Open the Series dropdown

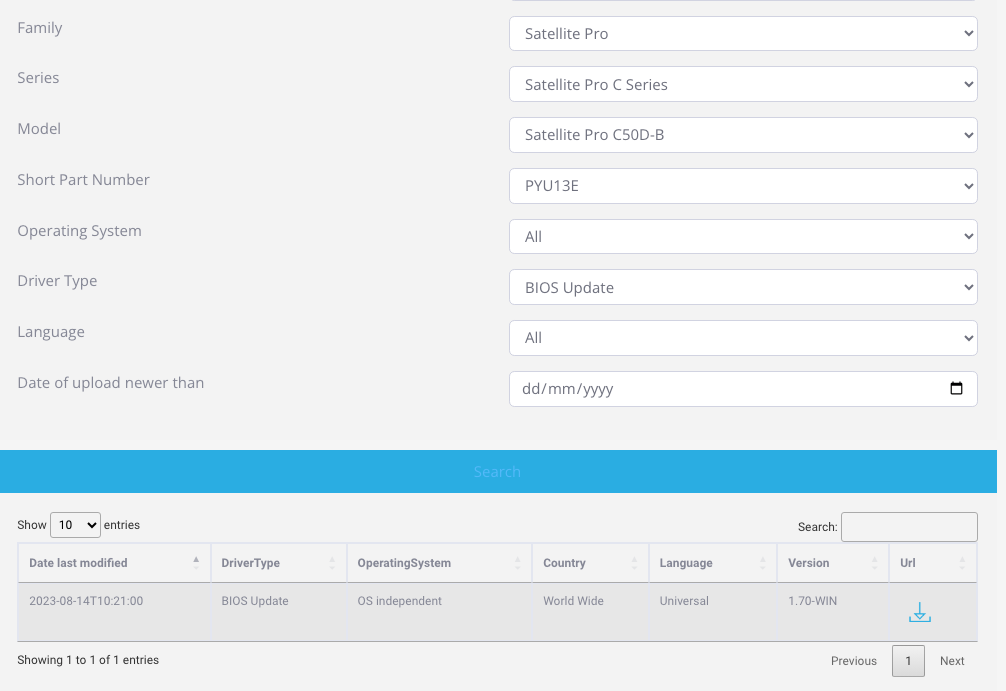pos(743,84)
